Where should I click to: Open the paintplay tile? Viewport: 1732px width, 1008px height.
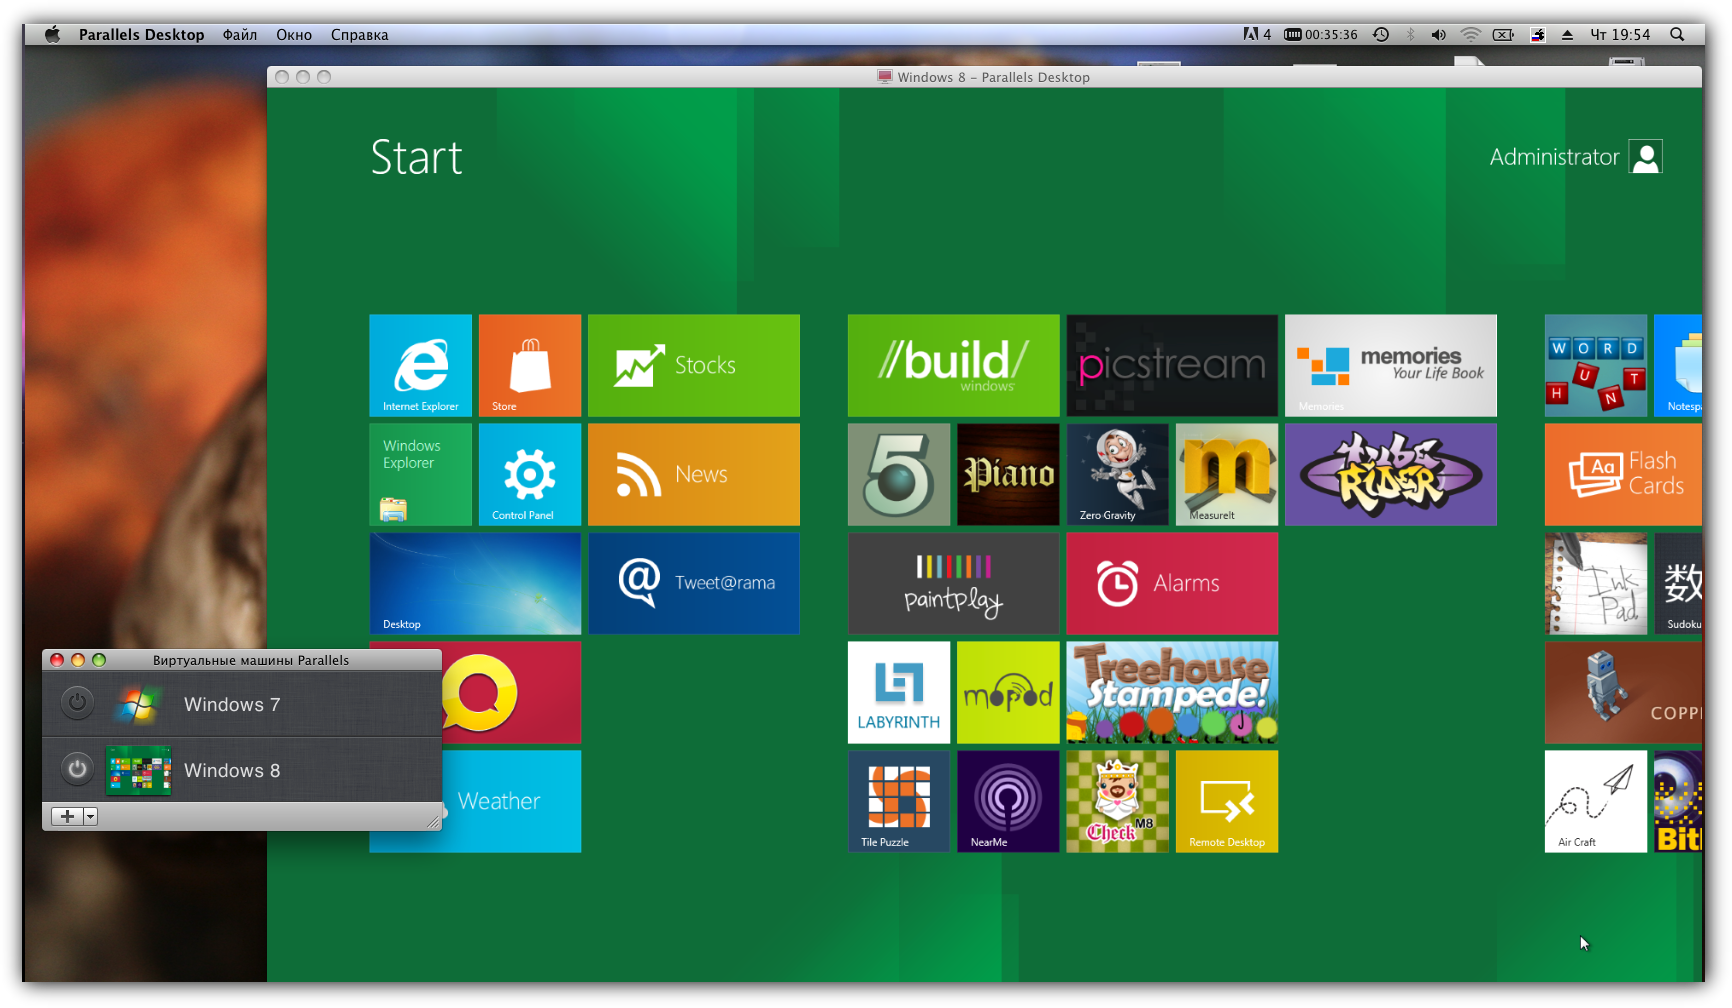953,583
